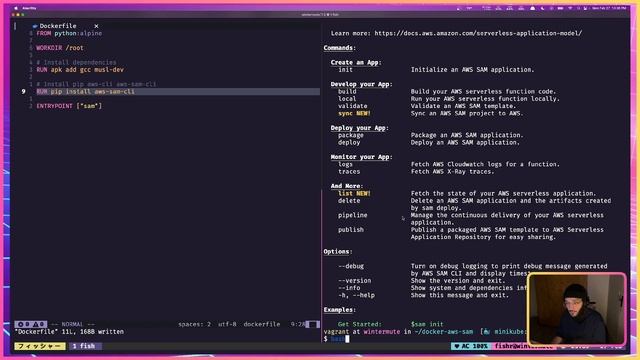Viewport: 640px width, 360px height.
Task: Click the 'init' command entry
Action: 345,70
